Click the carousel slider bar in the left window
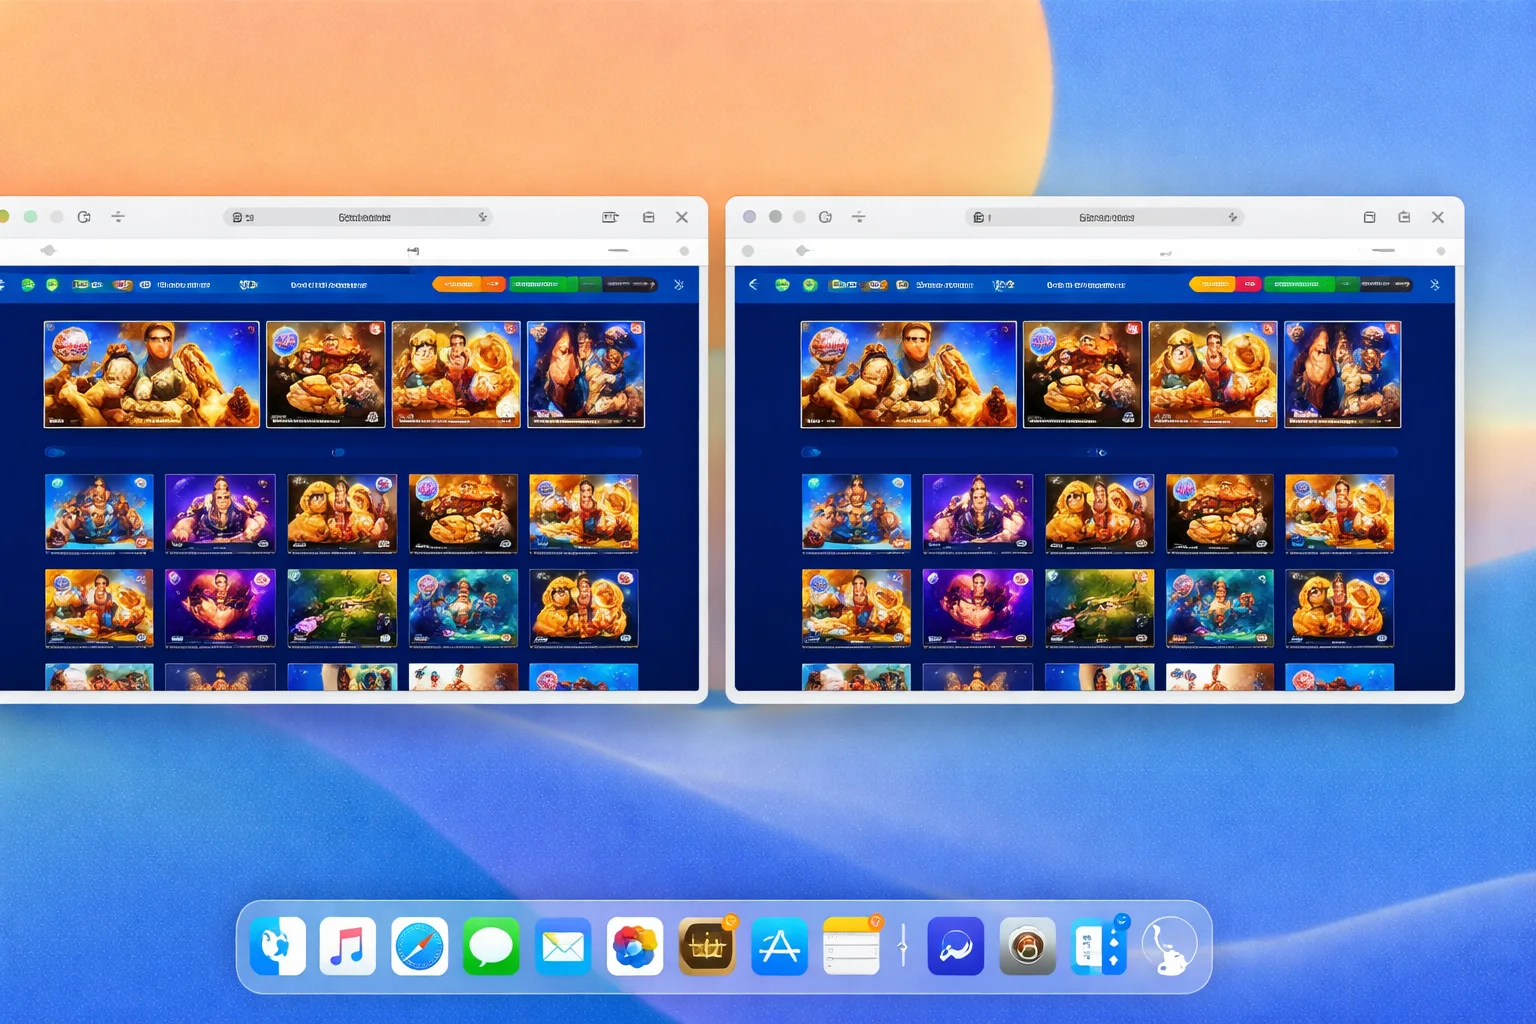This screenshot has width=1536, height=1024. 343,452
